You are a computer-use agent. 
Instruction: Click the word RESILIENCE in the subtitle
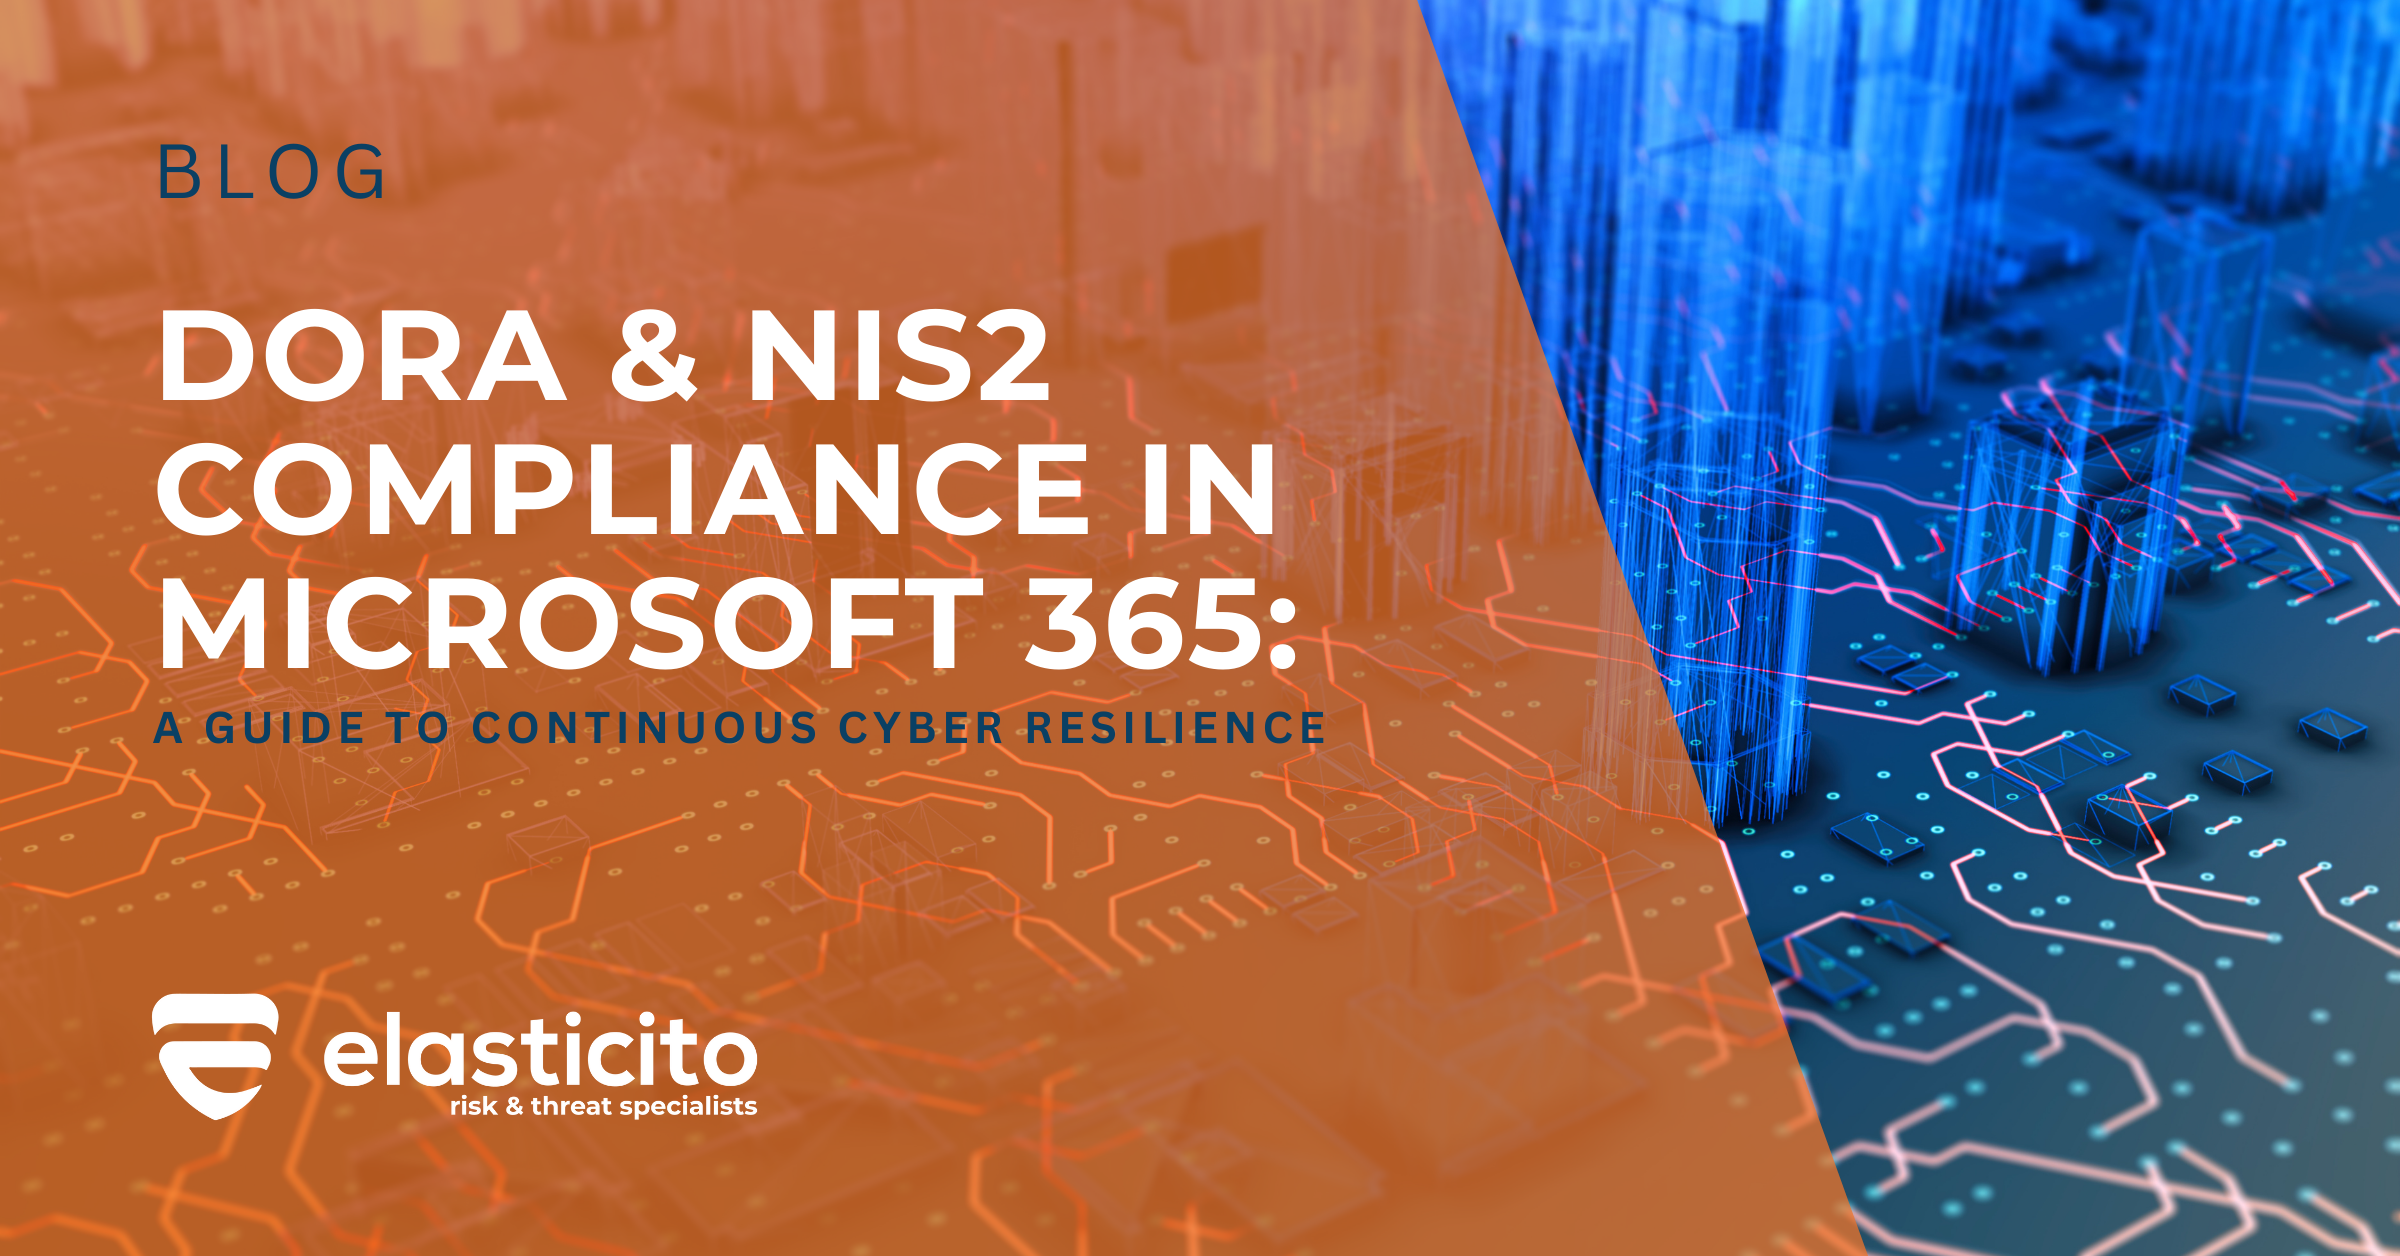(1176, 728)
